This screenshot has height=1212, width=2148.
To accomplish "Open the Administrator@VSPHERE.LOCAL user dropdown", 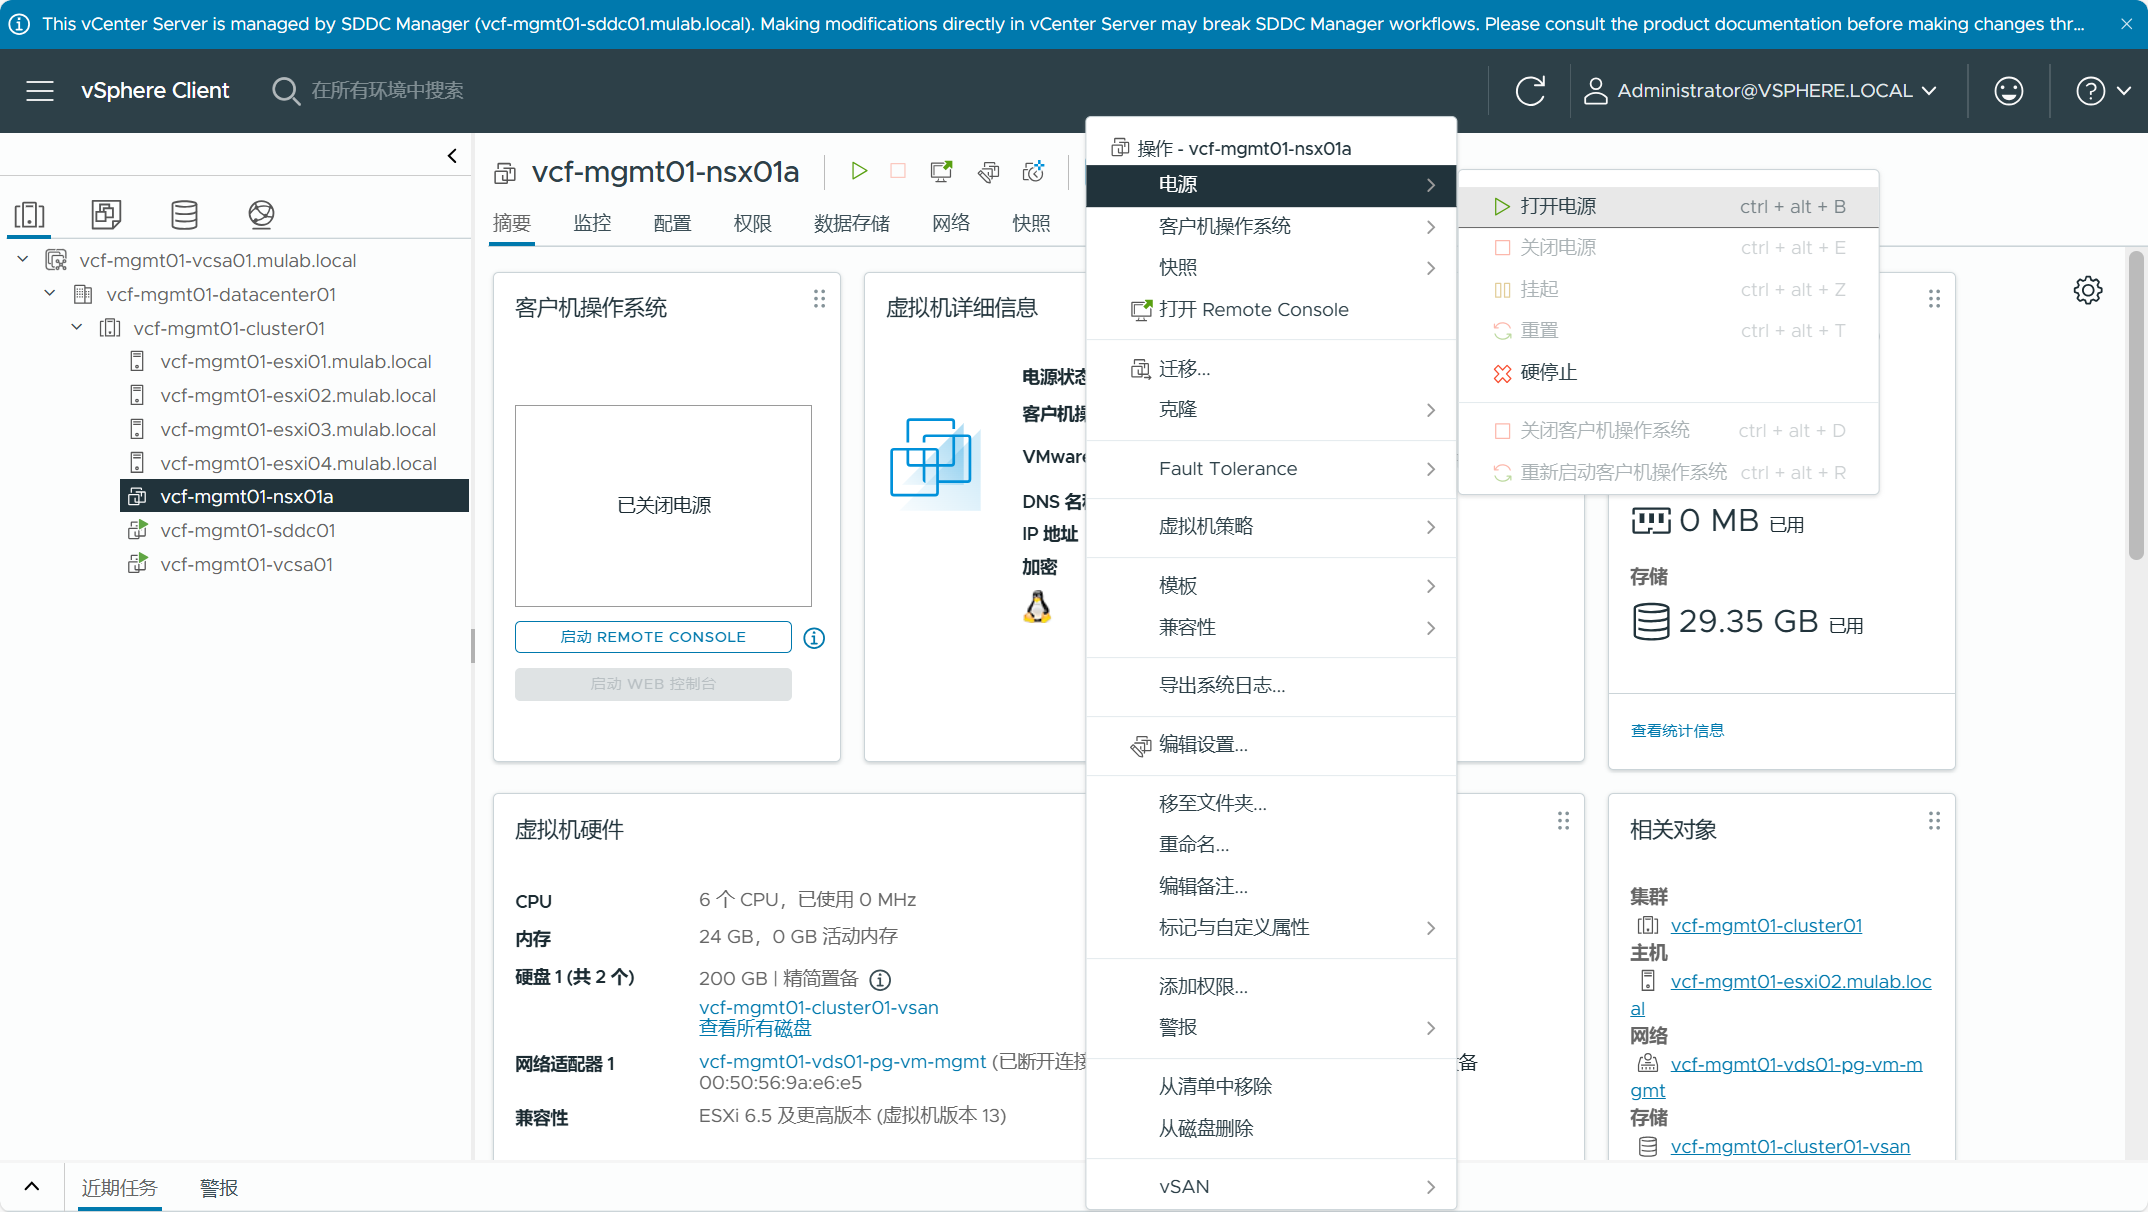I will pos(1762,91).
